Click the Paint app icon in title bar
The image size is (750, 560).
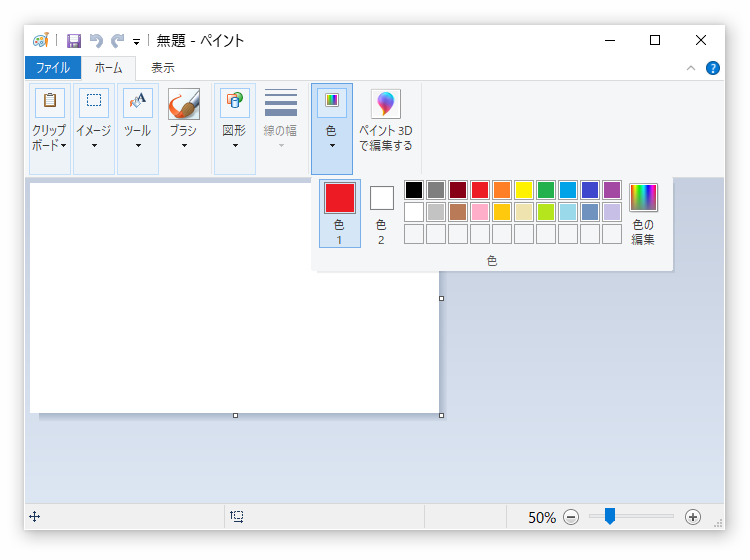click(41, 40)
